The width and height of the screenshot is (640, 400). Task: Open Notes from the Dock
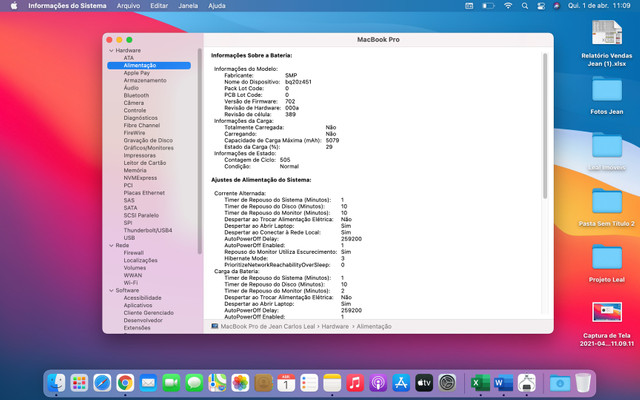[x=332, y=383]
